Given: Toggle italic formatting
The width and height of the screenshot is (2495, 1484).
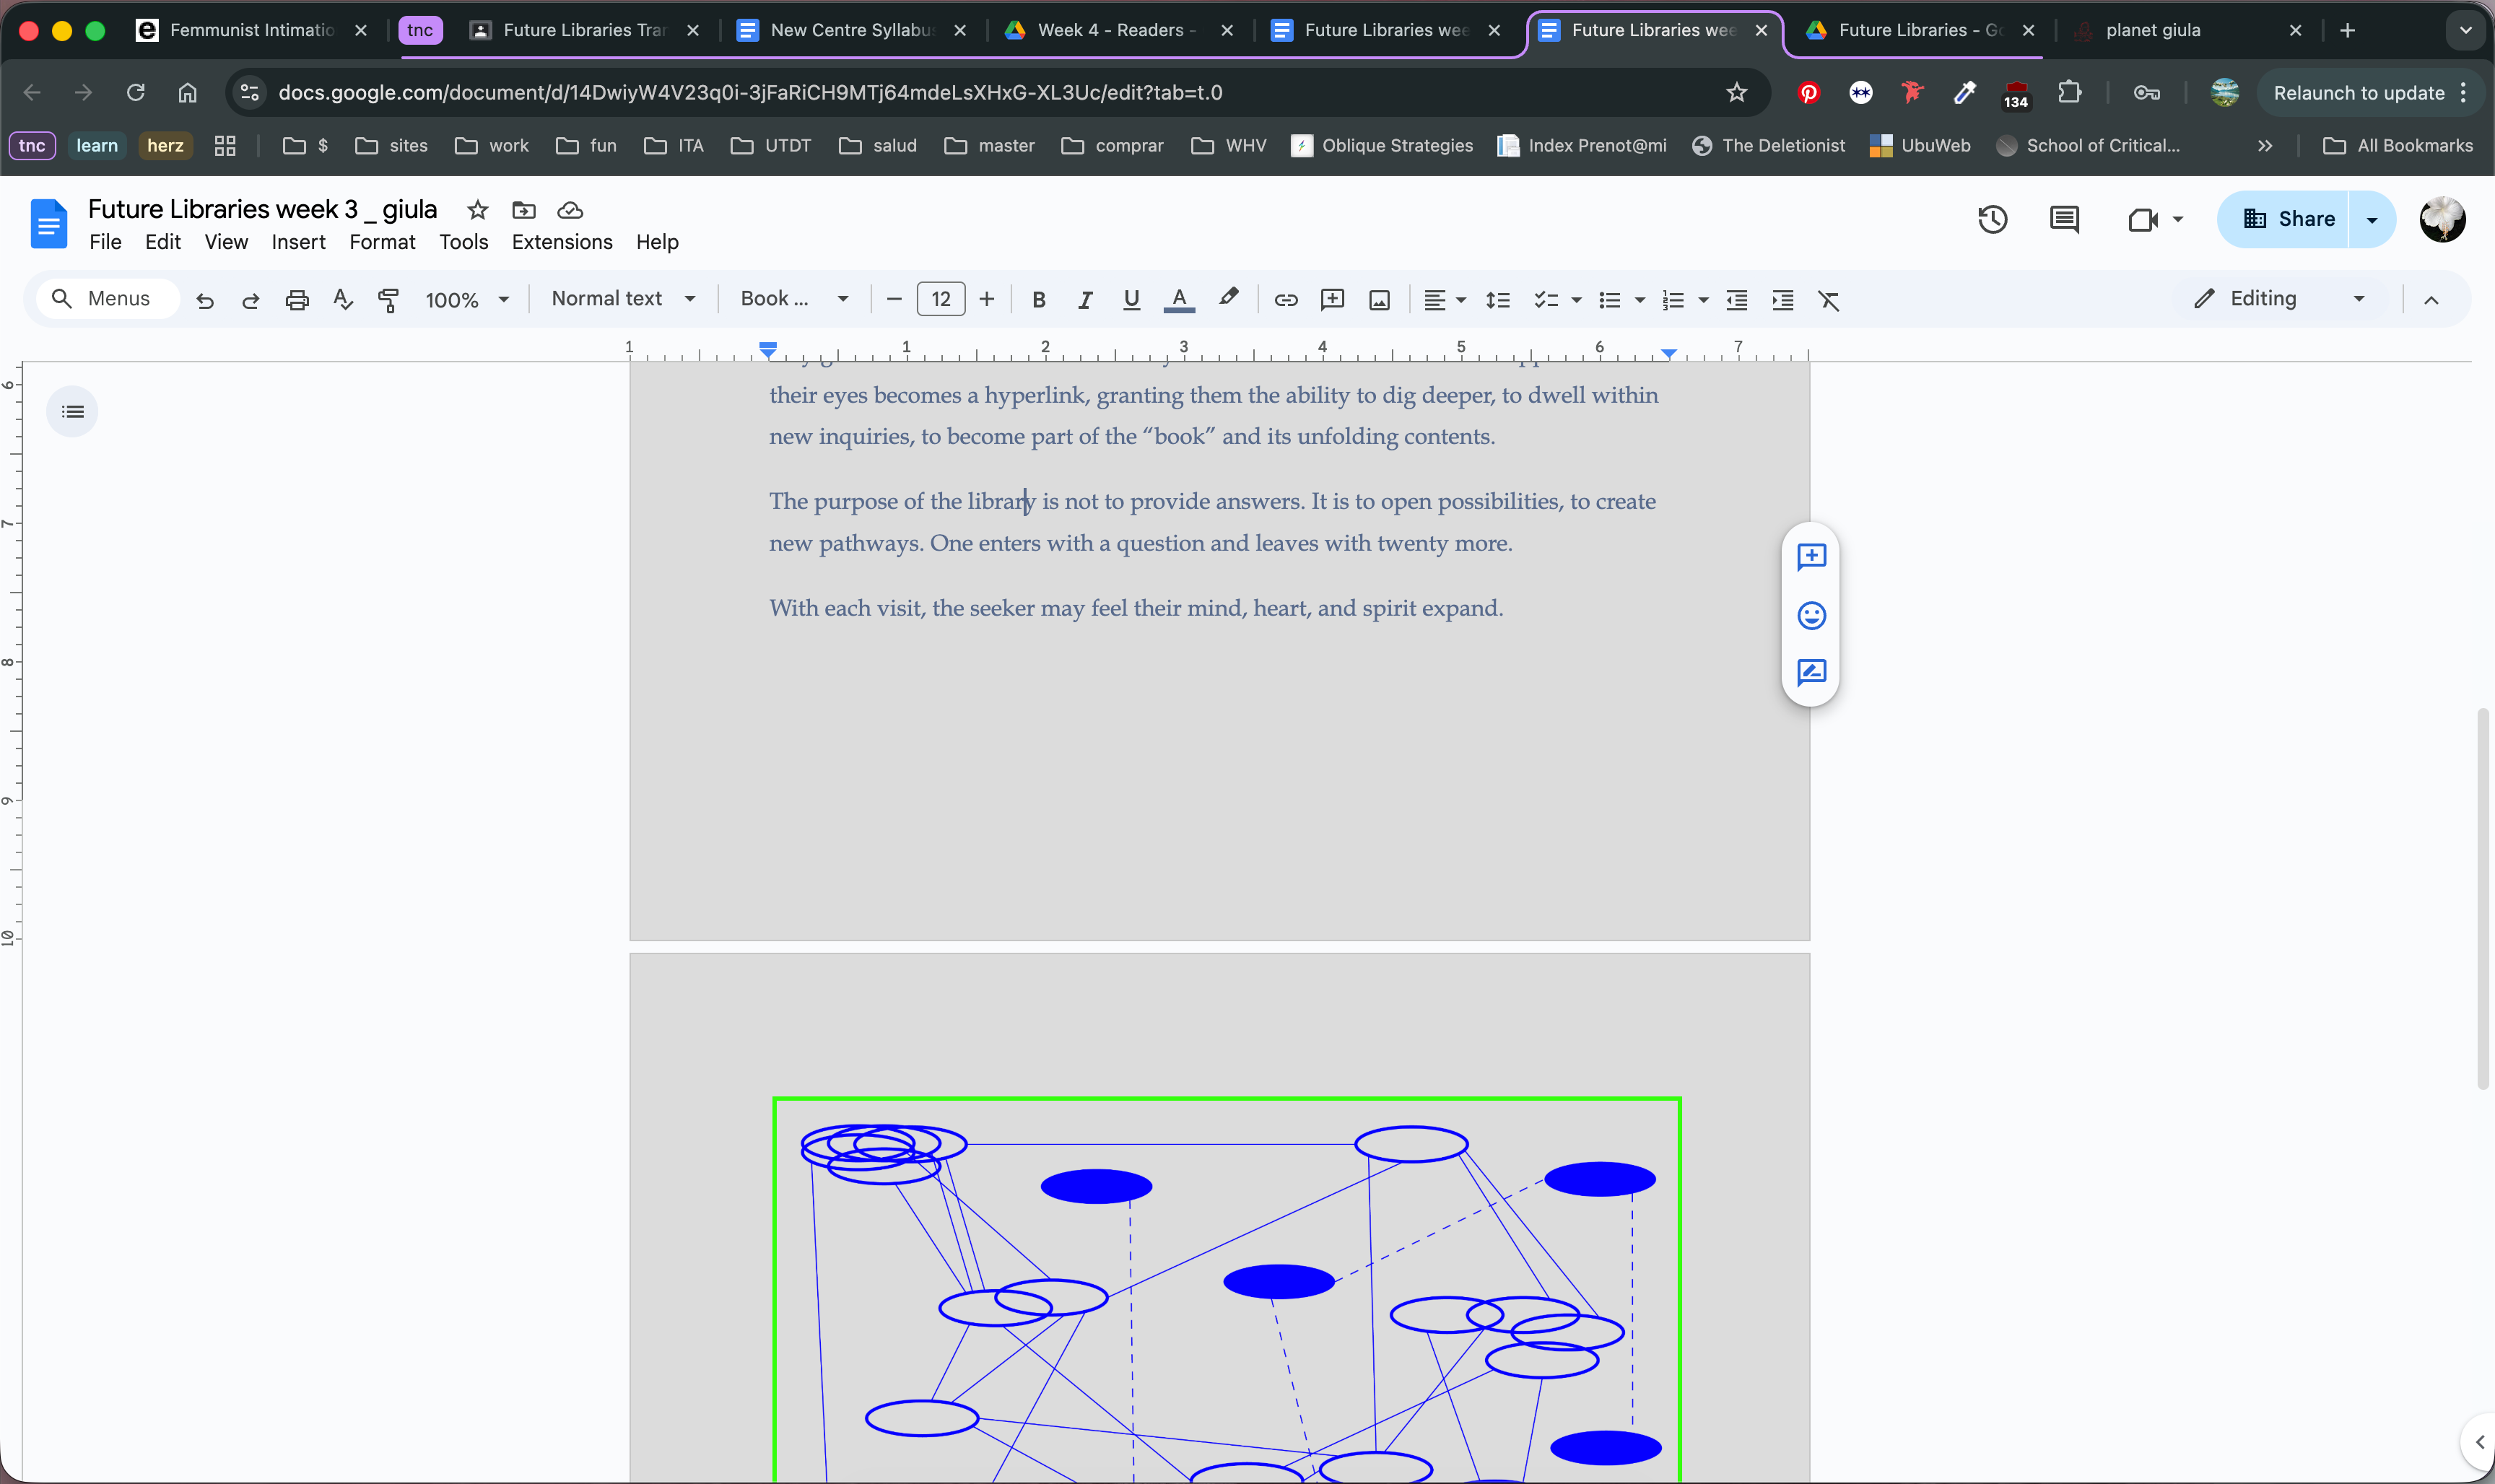Looking at the screenshot, I should click(x=1084, y=300).
